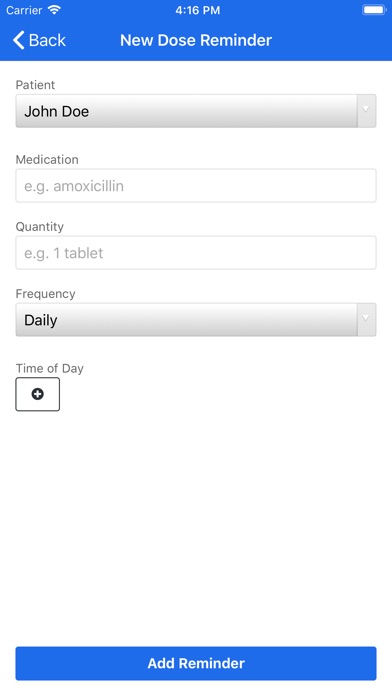This screenshot has width=392, height=696.
Task: Open the Daily frequency selector
Action: coord(196,320)
